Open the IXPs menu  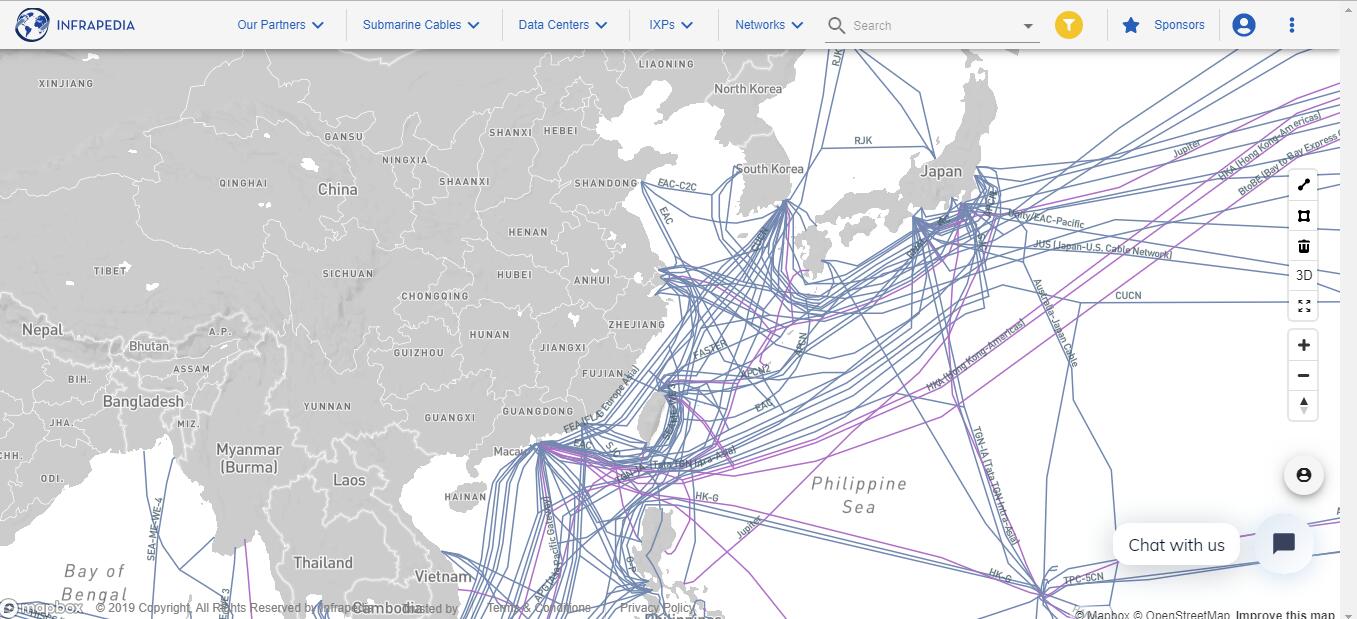(670, 25)
